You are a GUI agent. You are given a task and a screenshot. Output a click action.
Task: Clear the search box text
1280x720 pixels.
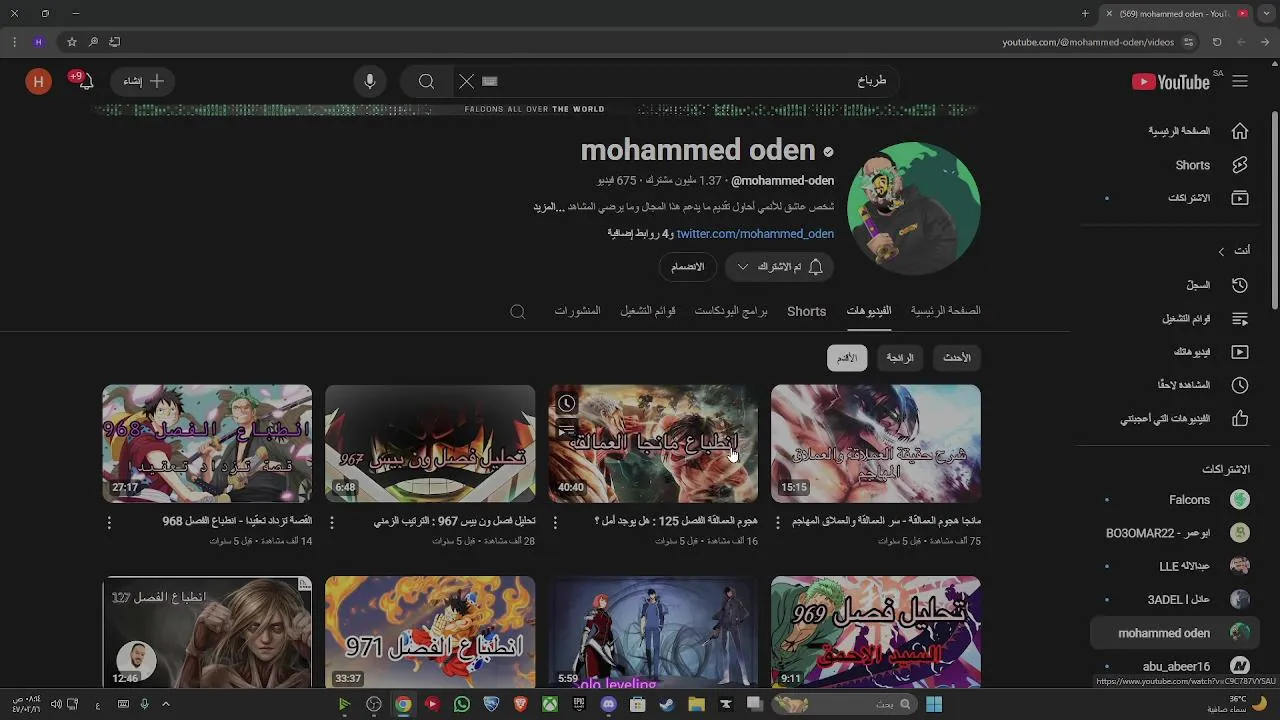[467, 82]
